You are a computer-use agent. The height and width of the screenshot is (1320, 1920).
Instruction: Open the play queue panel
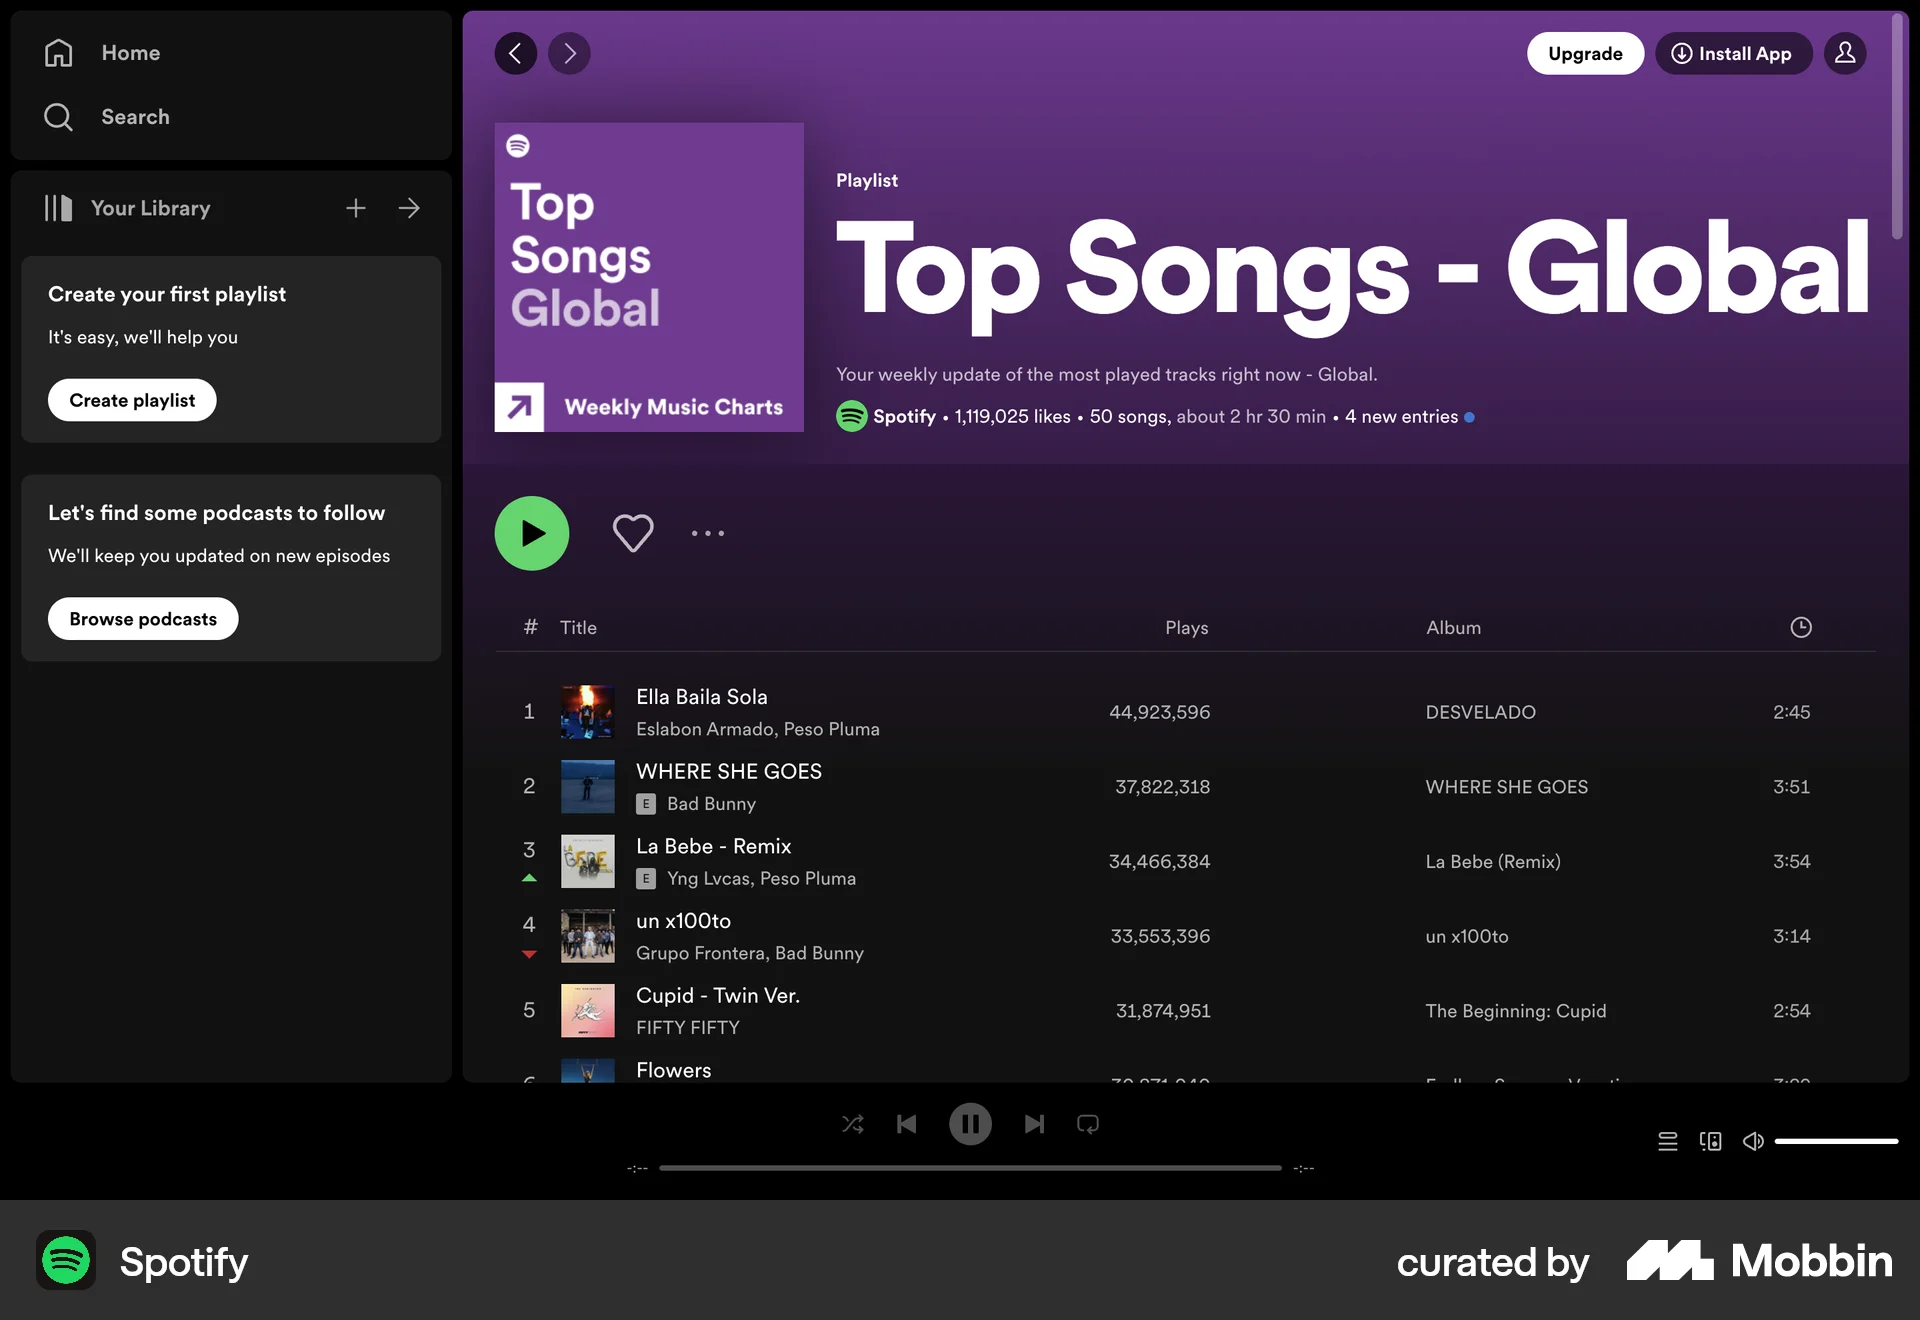point(1667,1140)
